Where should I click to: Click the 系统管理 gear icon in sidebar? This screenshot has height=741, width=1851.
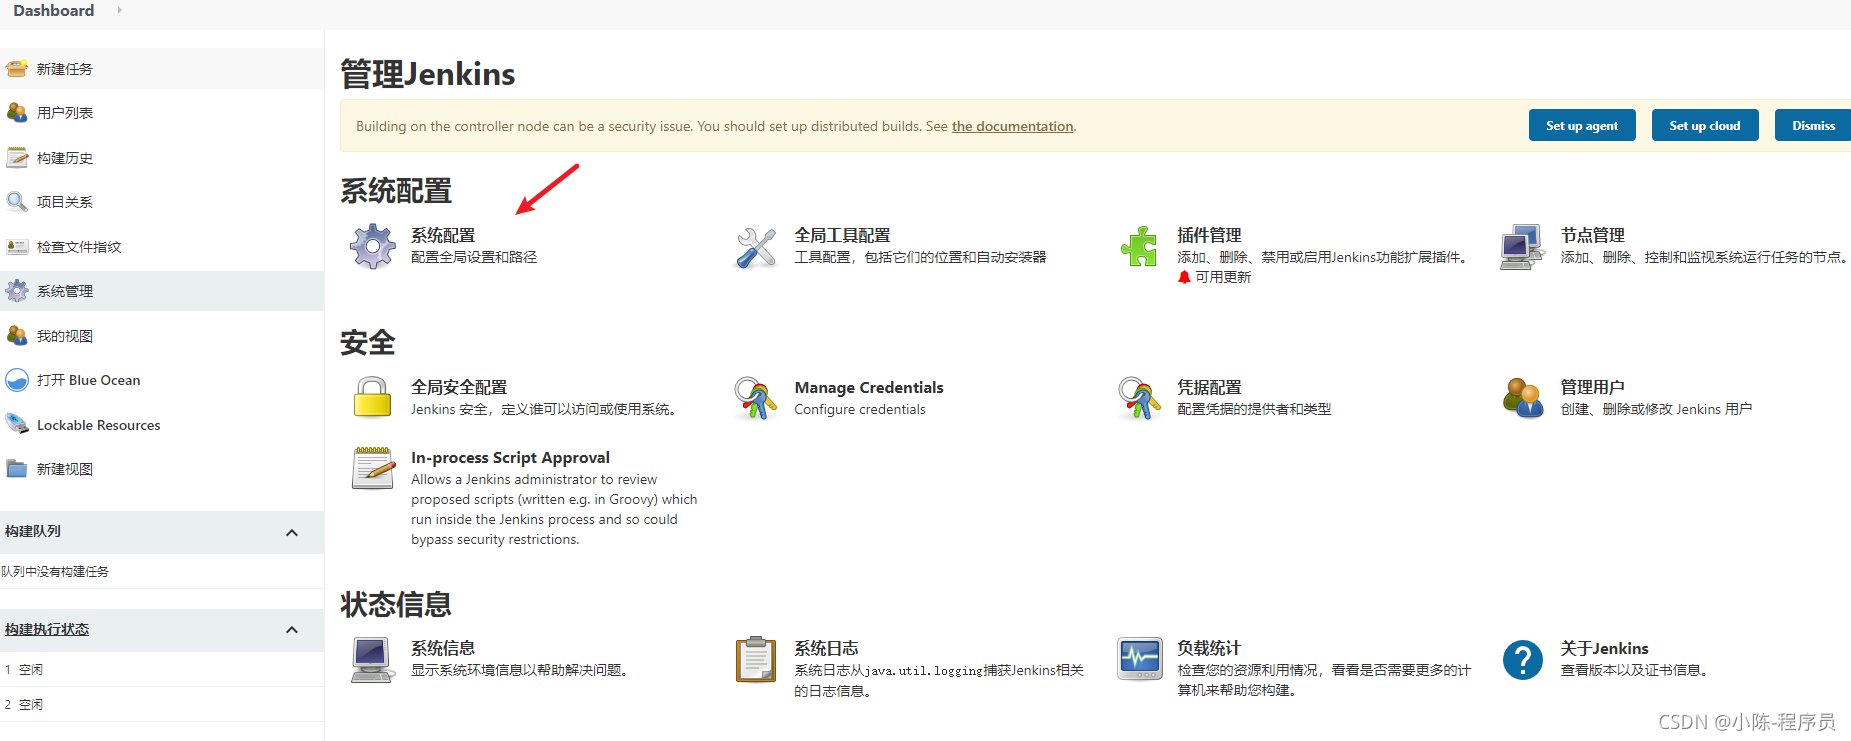point(17,291)
